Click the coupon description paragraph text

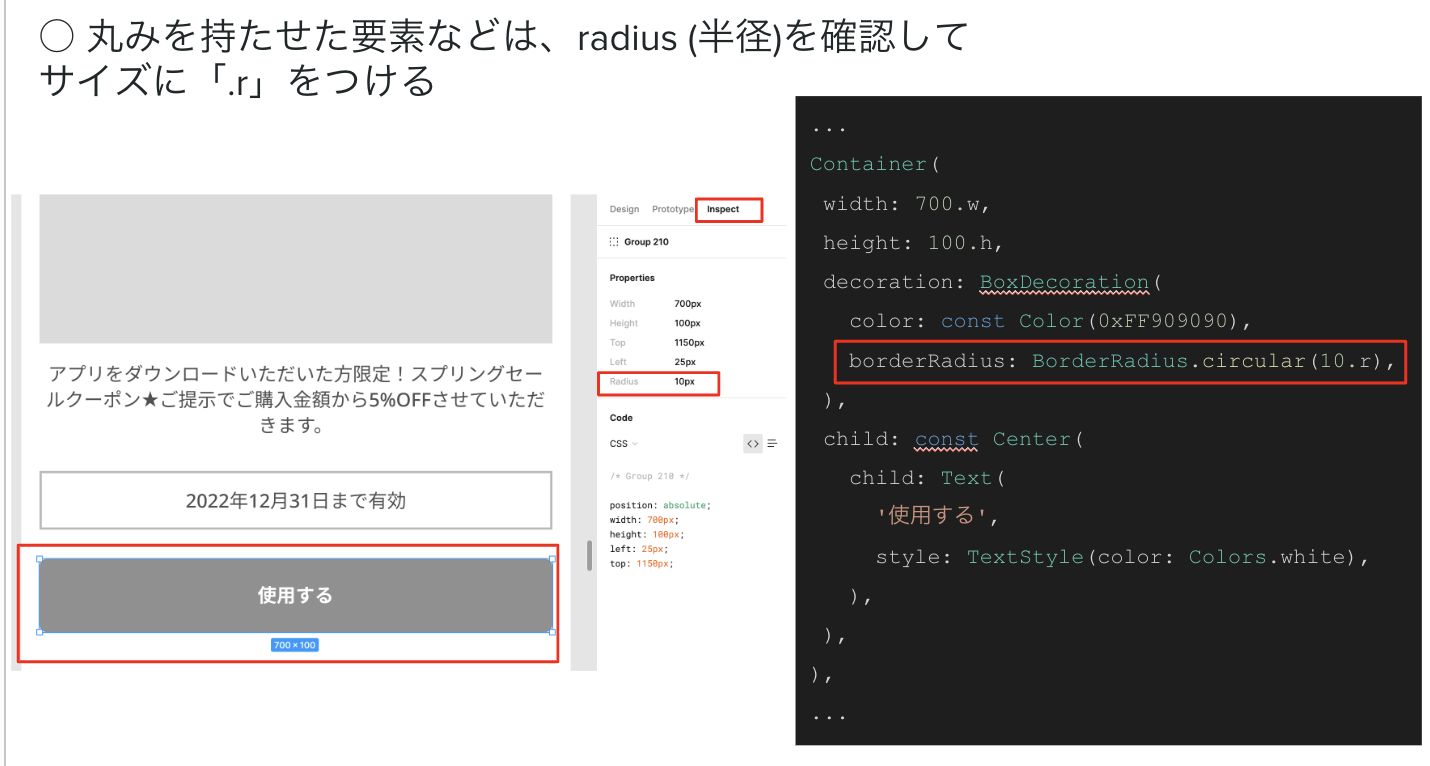point(295,400)
